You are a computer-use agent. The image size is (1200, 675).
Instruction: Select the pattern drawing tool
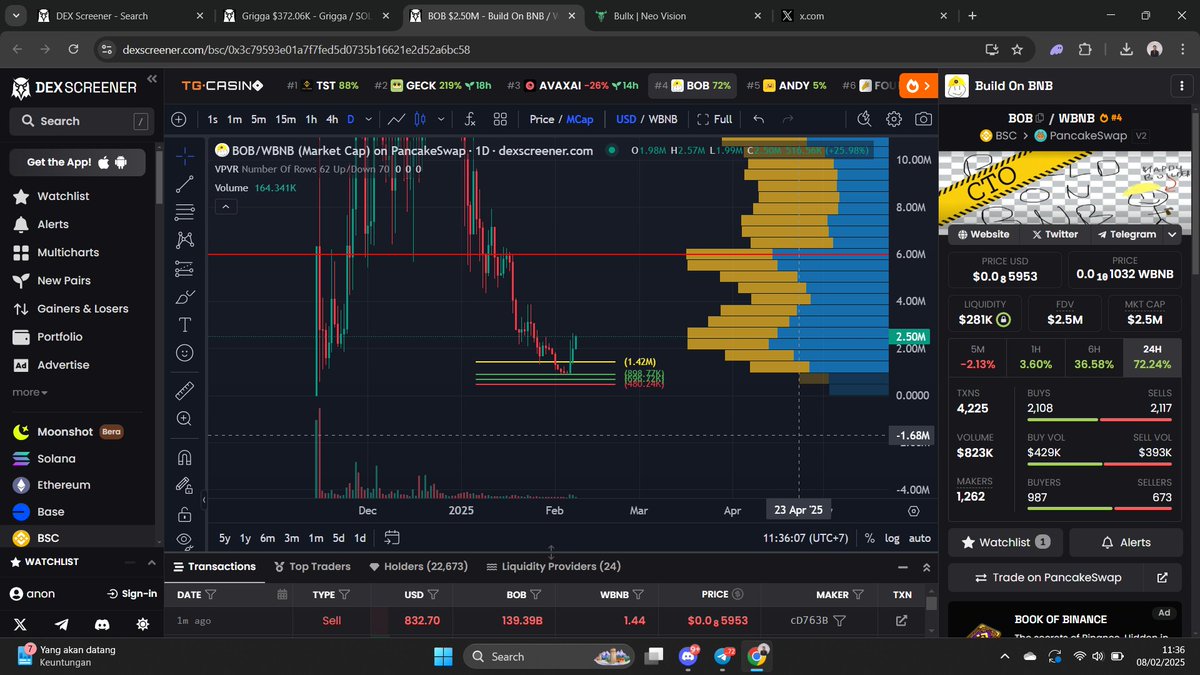[x=185, y=240]
